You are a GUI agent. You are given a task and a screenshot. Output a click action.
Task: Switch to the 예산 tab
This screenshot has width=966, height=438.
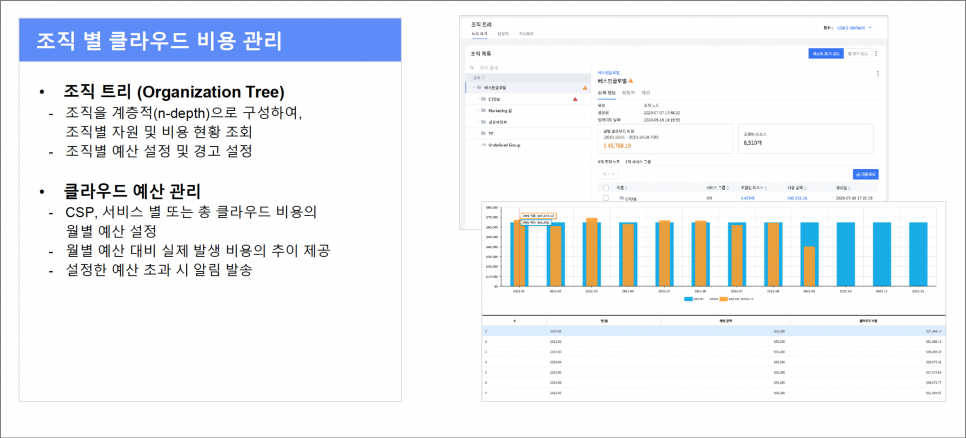point(646,92)
